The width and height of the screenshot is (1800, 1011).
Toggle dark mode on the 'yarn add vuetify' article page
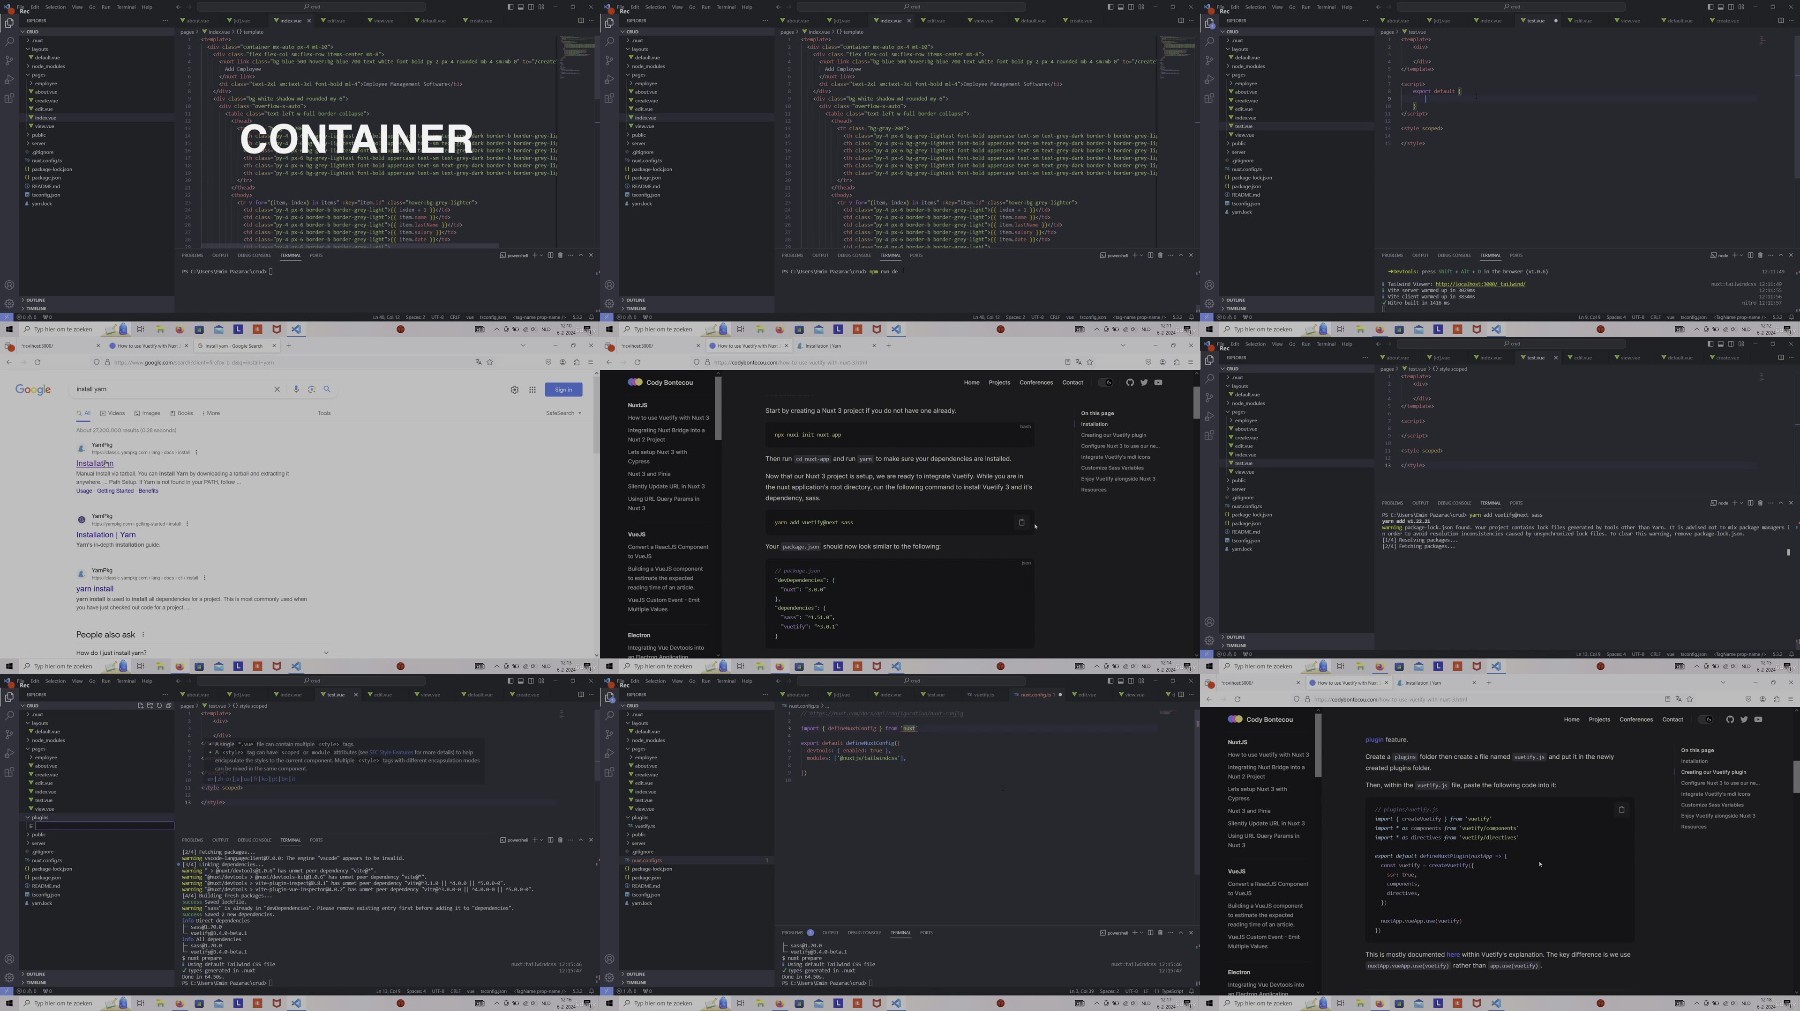tap(1105, 382)
